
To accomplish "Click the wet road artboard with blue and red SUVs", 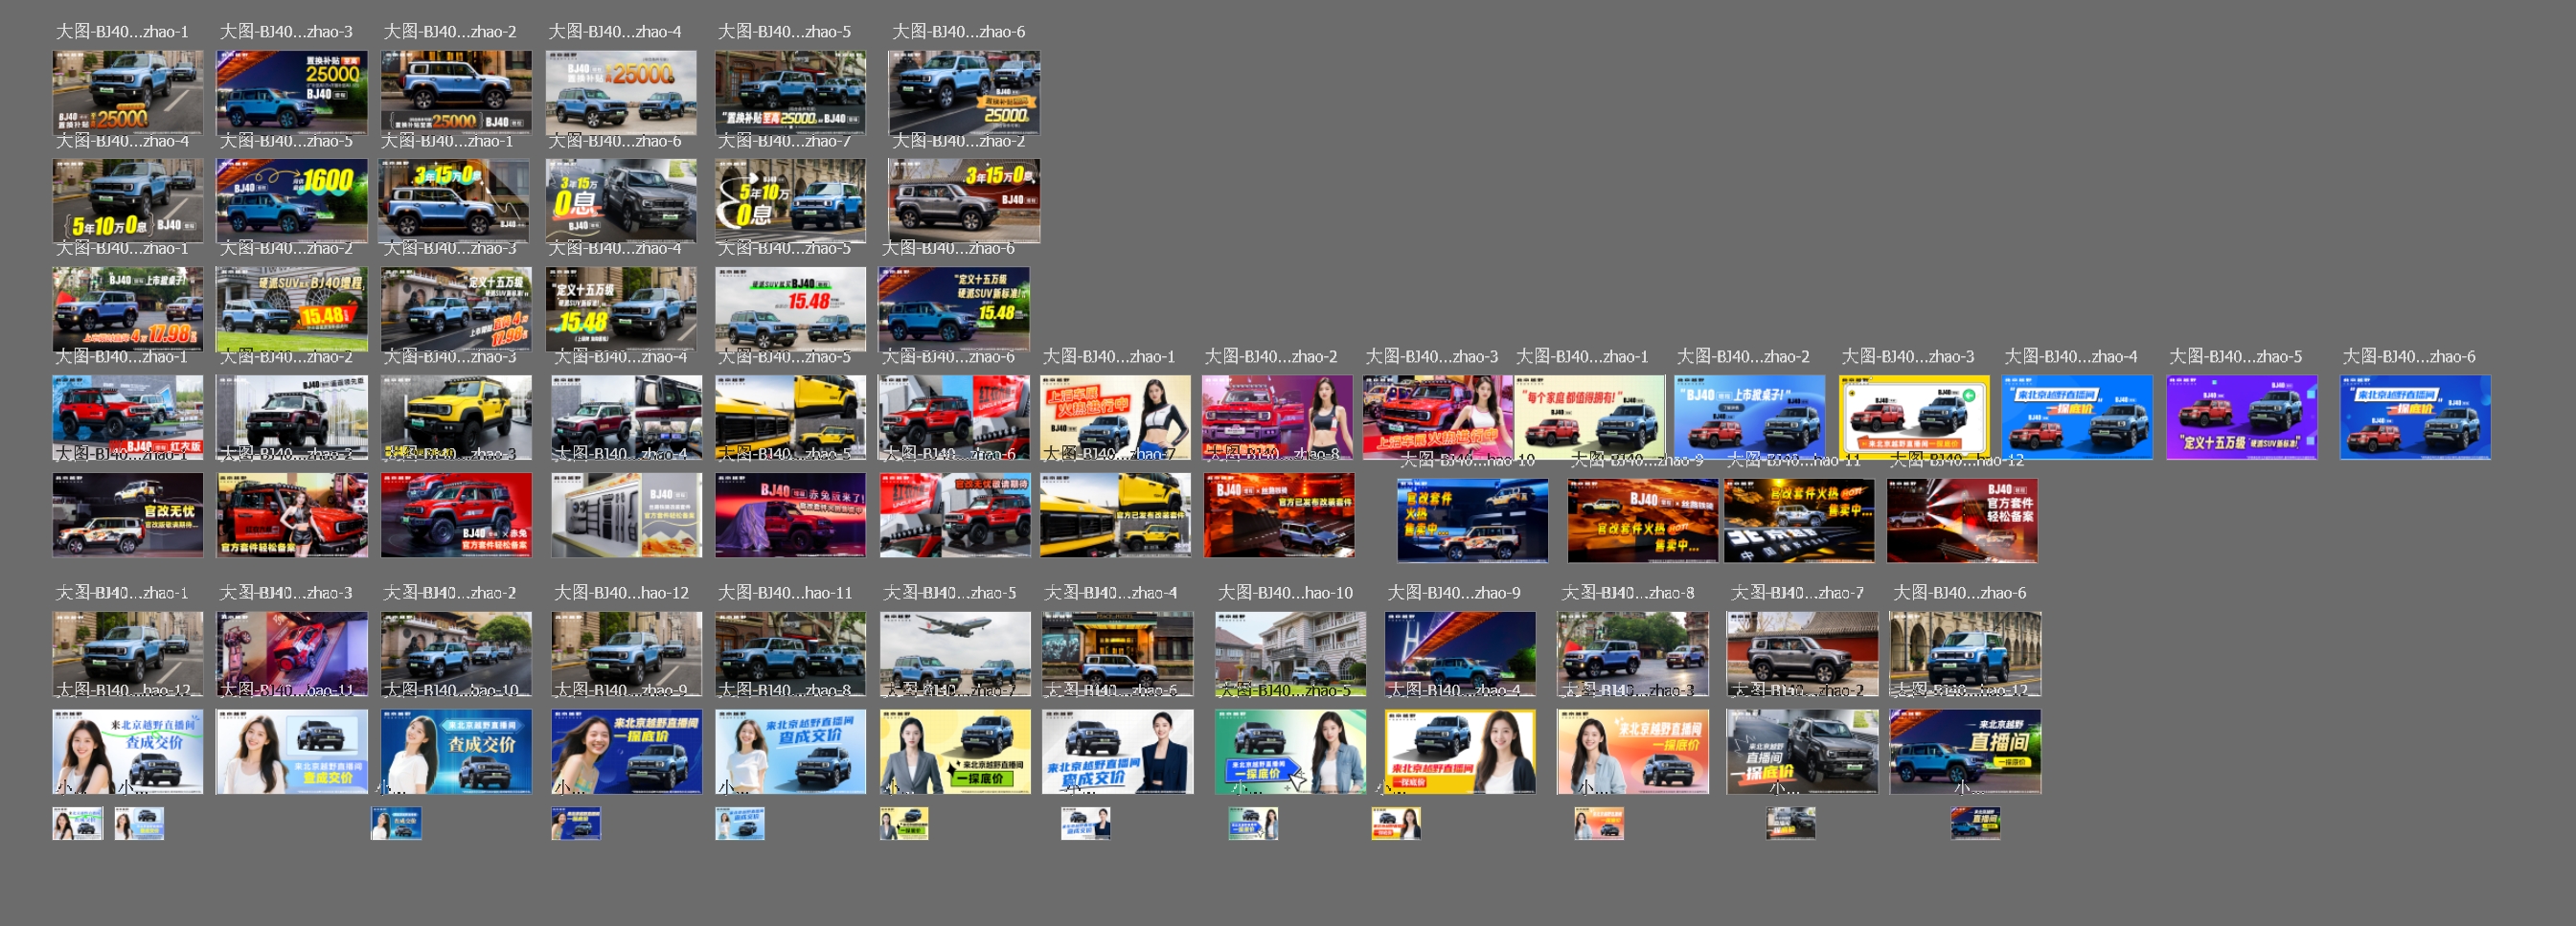I will click(1633, 655).
